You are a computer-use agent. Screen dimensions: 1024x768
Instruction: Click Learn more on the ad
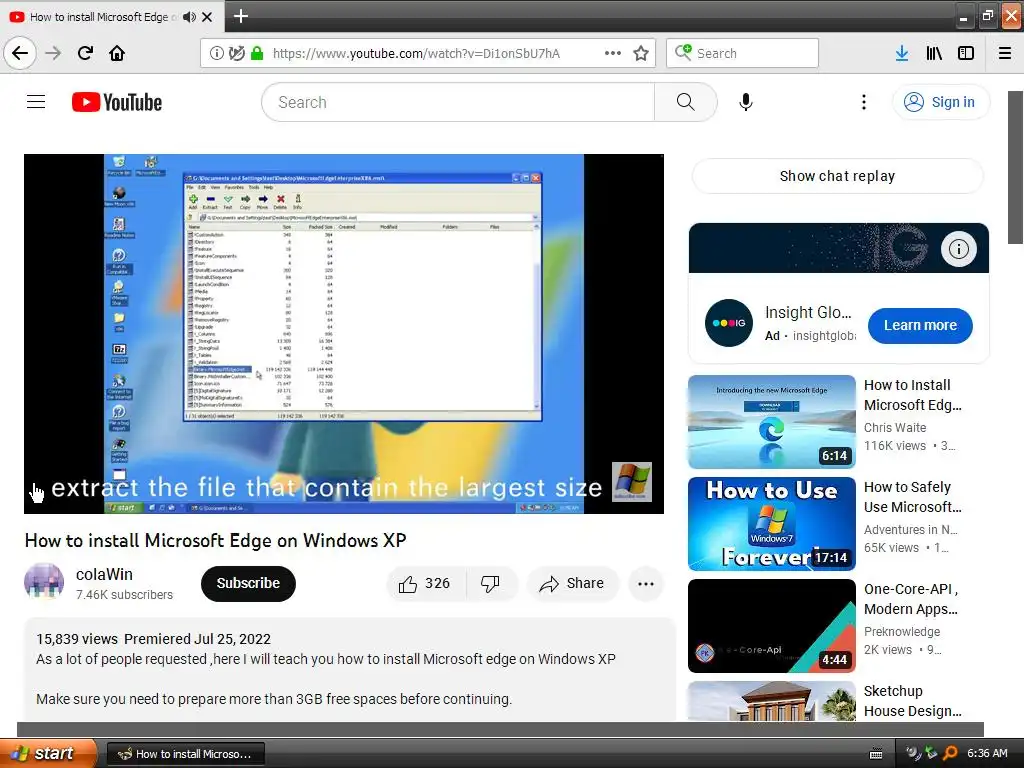click(920, 325)
